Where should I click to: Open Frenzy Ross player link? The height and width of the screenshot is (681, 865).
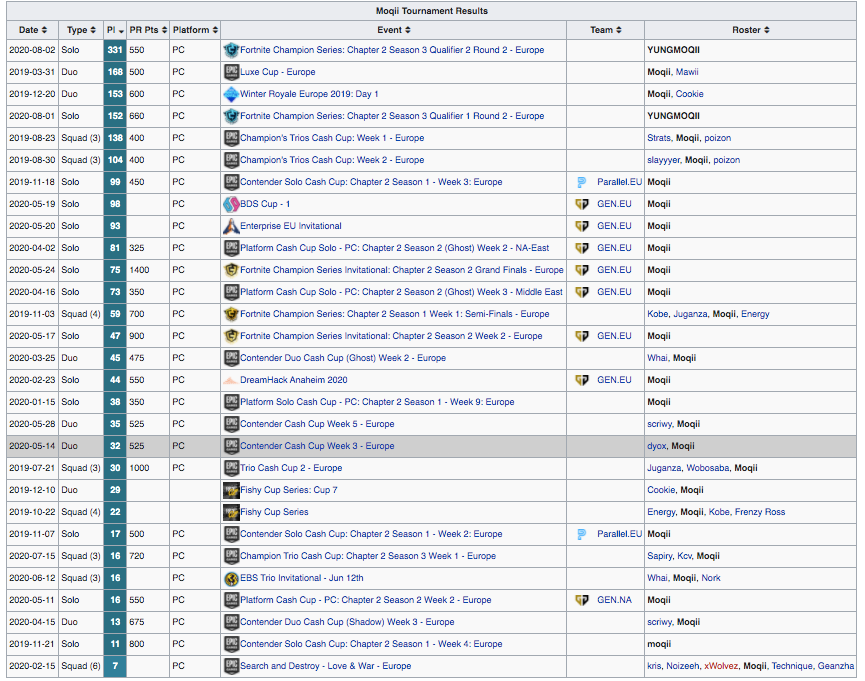(x=760, y=512)
